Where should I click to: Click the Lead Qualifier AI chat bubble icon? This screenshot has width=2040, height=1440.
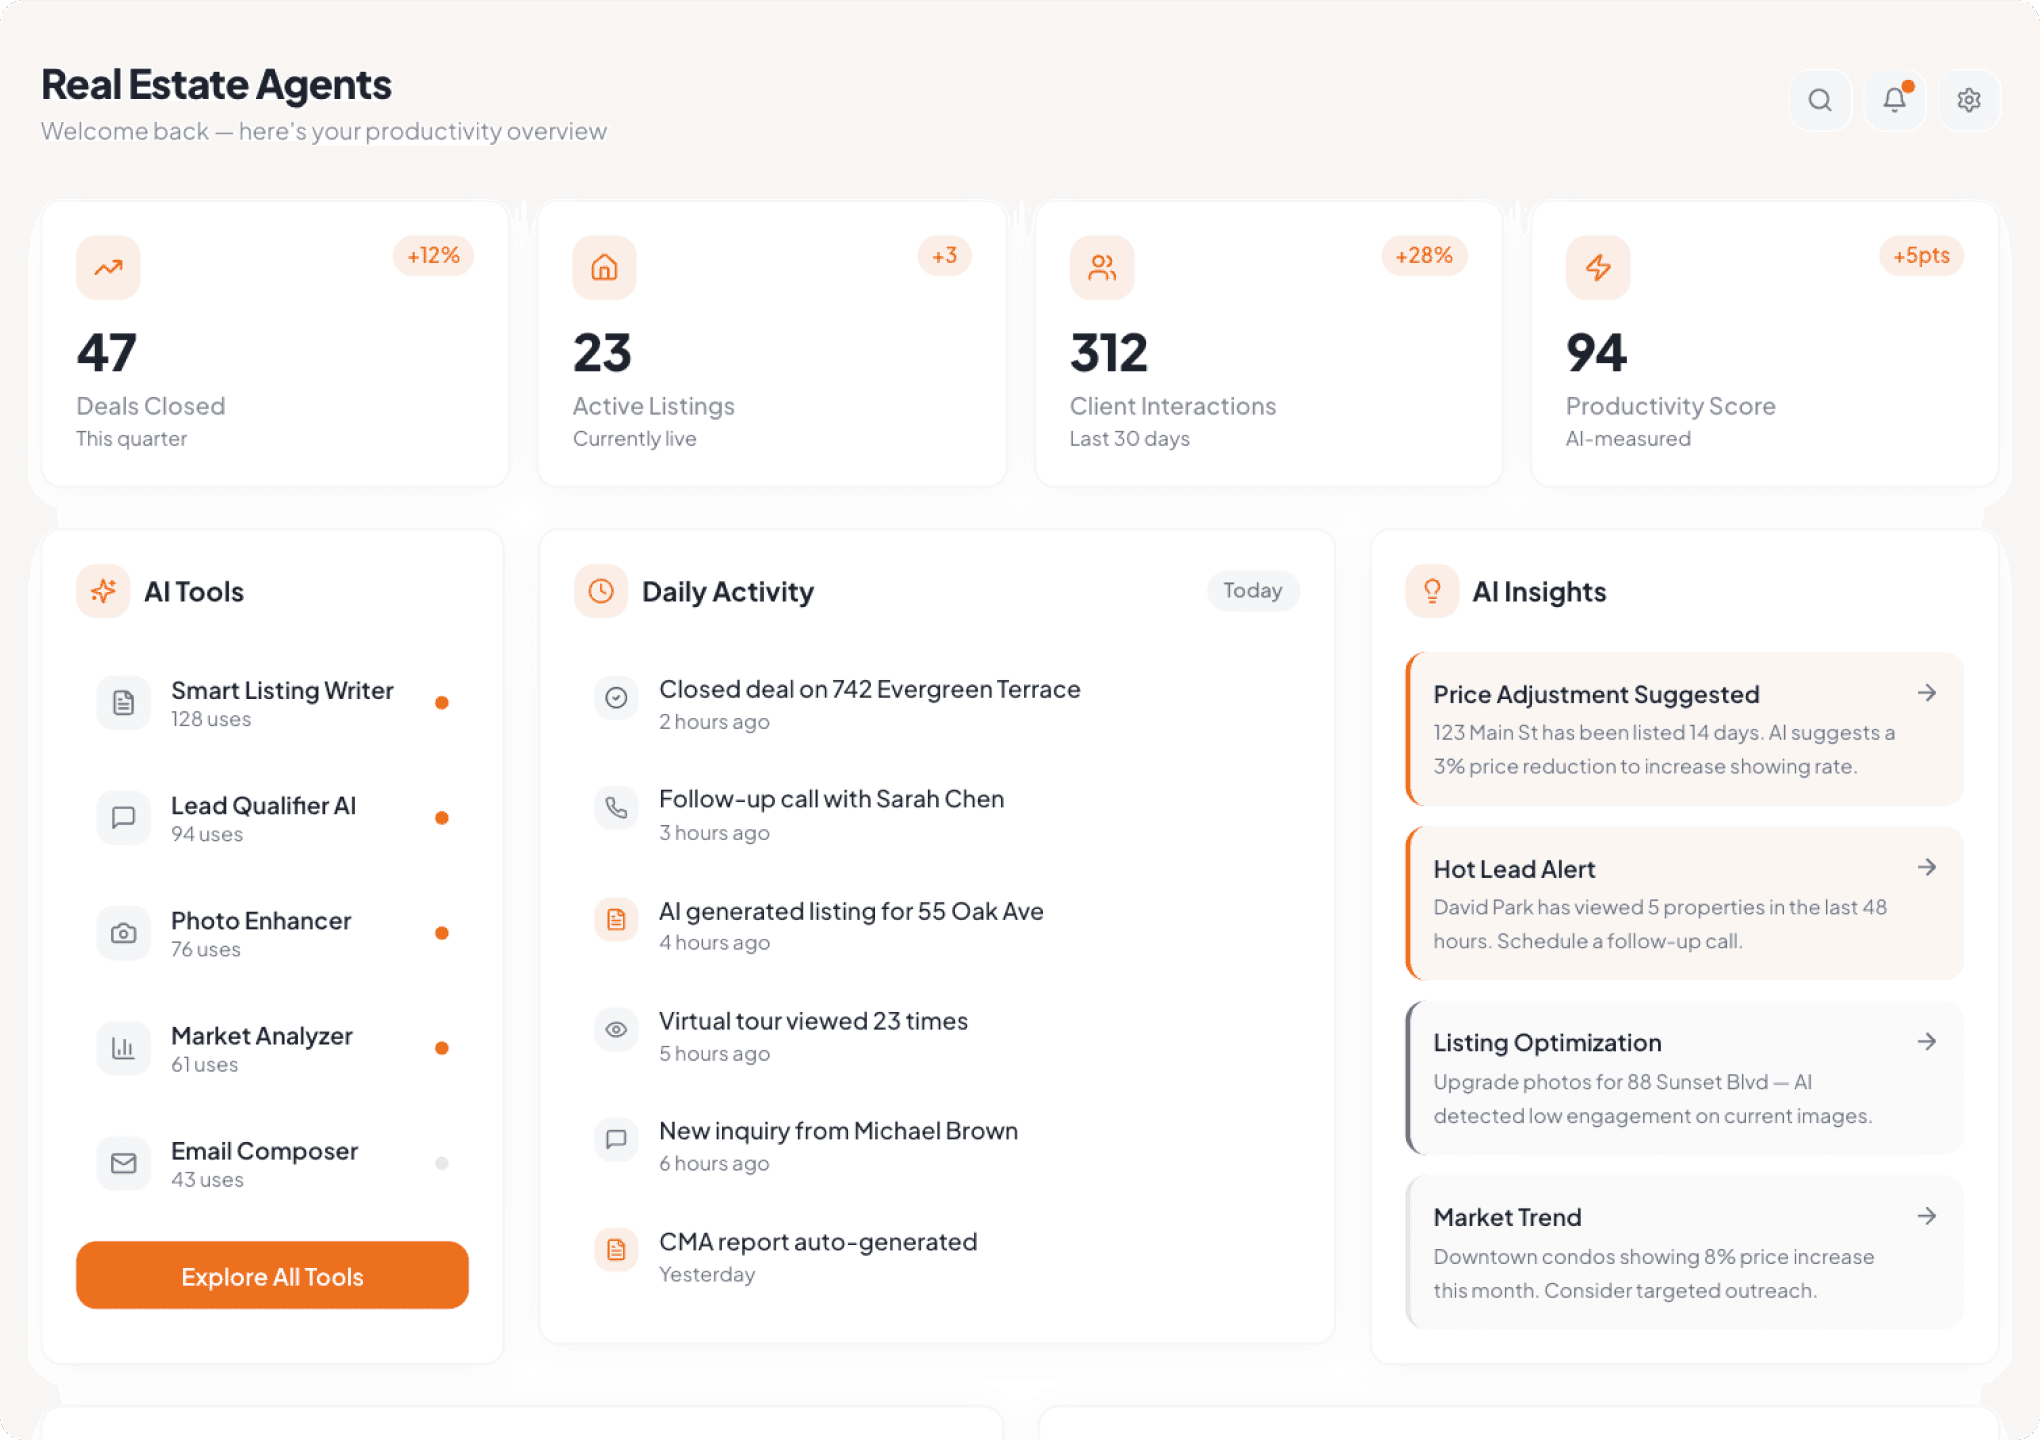[x=123, y=818]
